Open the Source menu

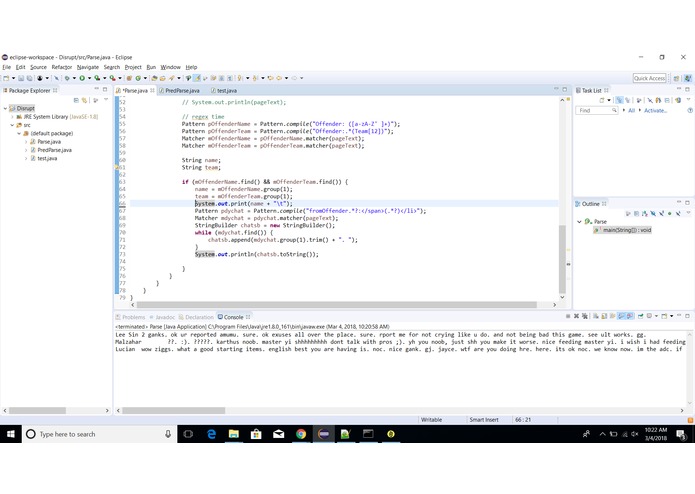tap(38, 67)
